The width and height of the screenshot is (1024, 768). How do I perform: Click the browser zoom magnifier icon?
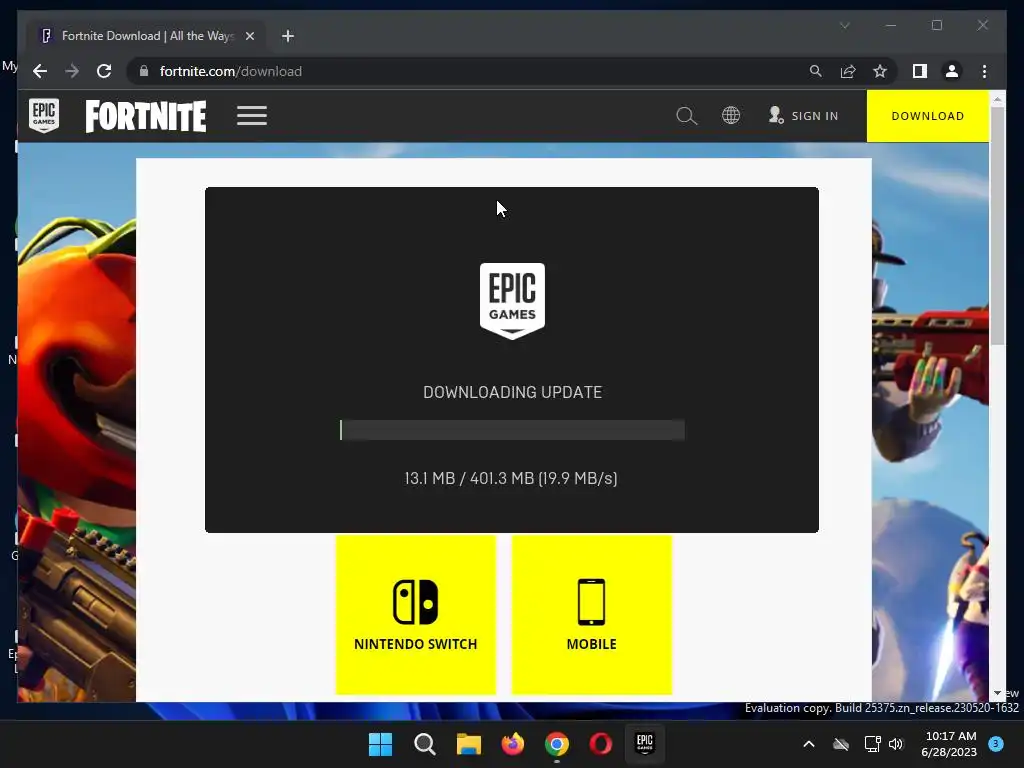click(x=816, y=71)
